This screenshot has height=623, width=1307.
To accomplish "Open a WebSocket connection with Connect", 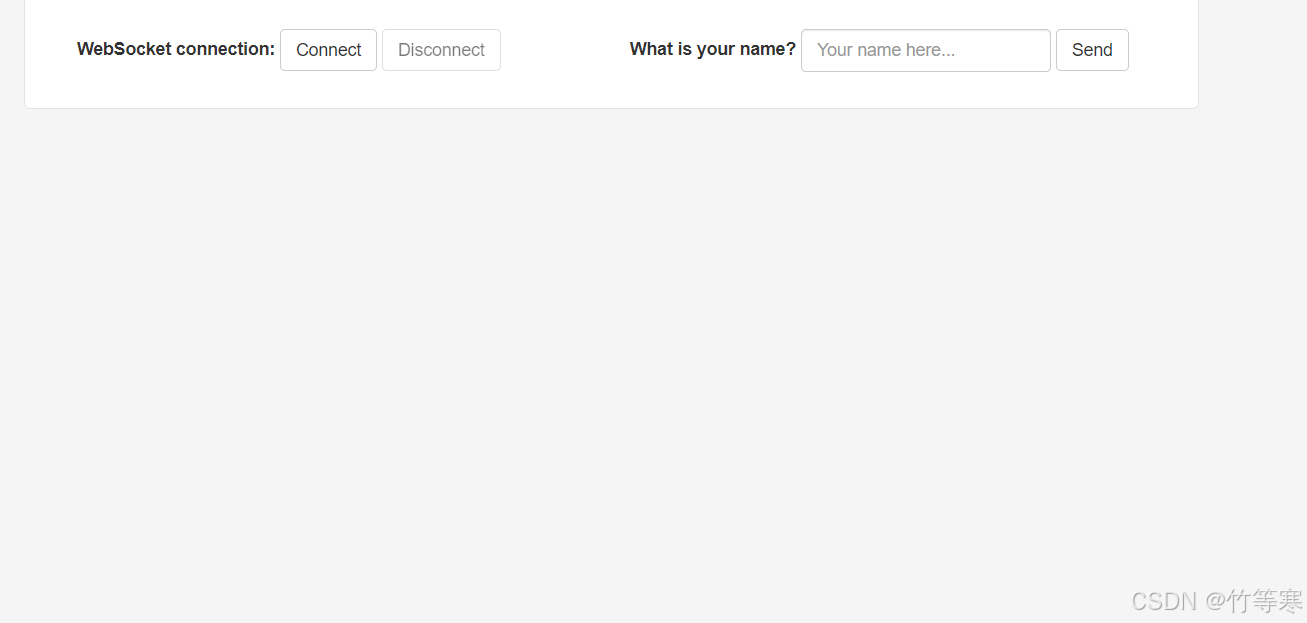I will coord(328,50).
